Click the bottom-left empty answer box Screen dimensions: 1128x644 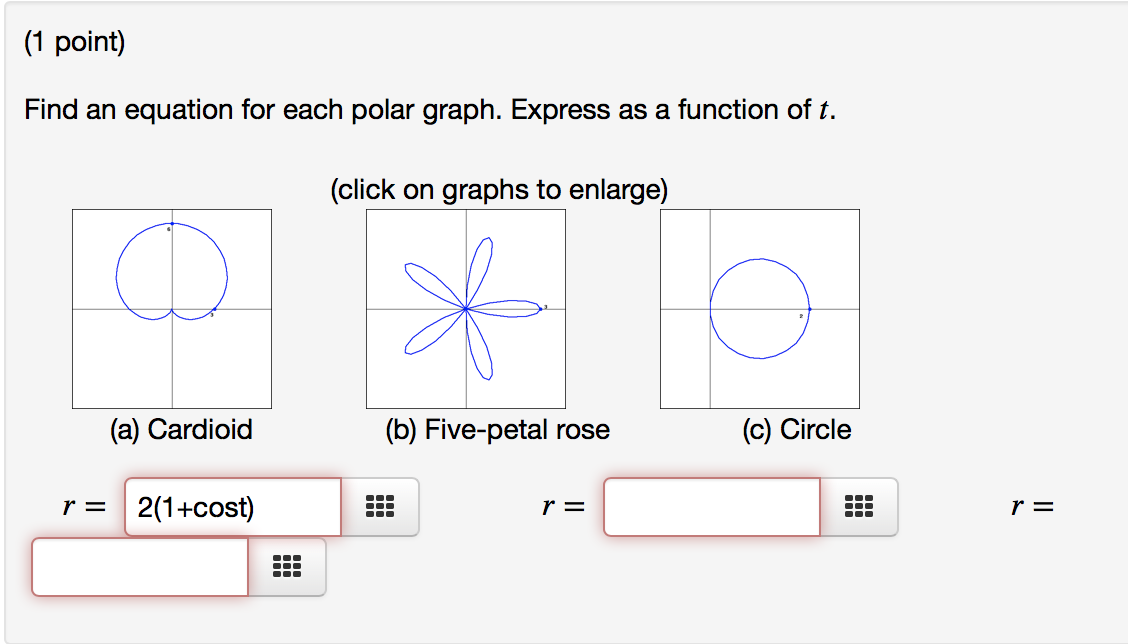tap(139, 567)
